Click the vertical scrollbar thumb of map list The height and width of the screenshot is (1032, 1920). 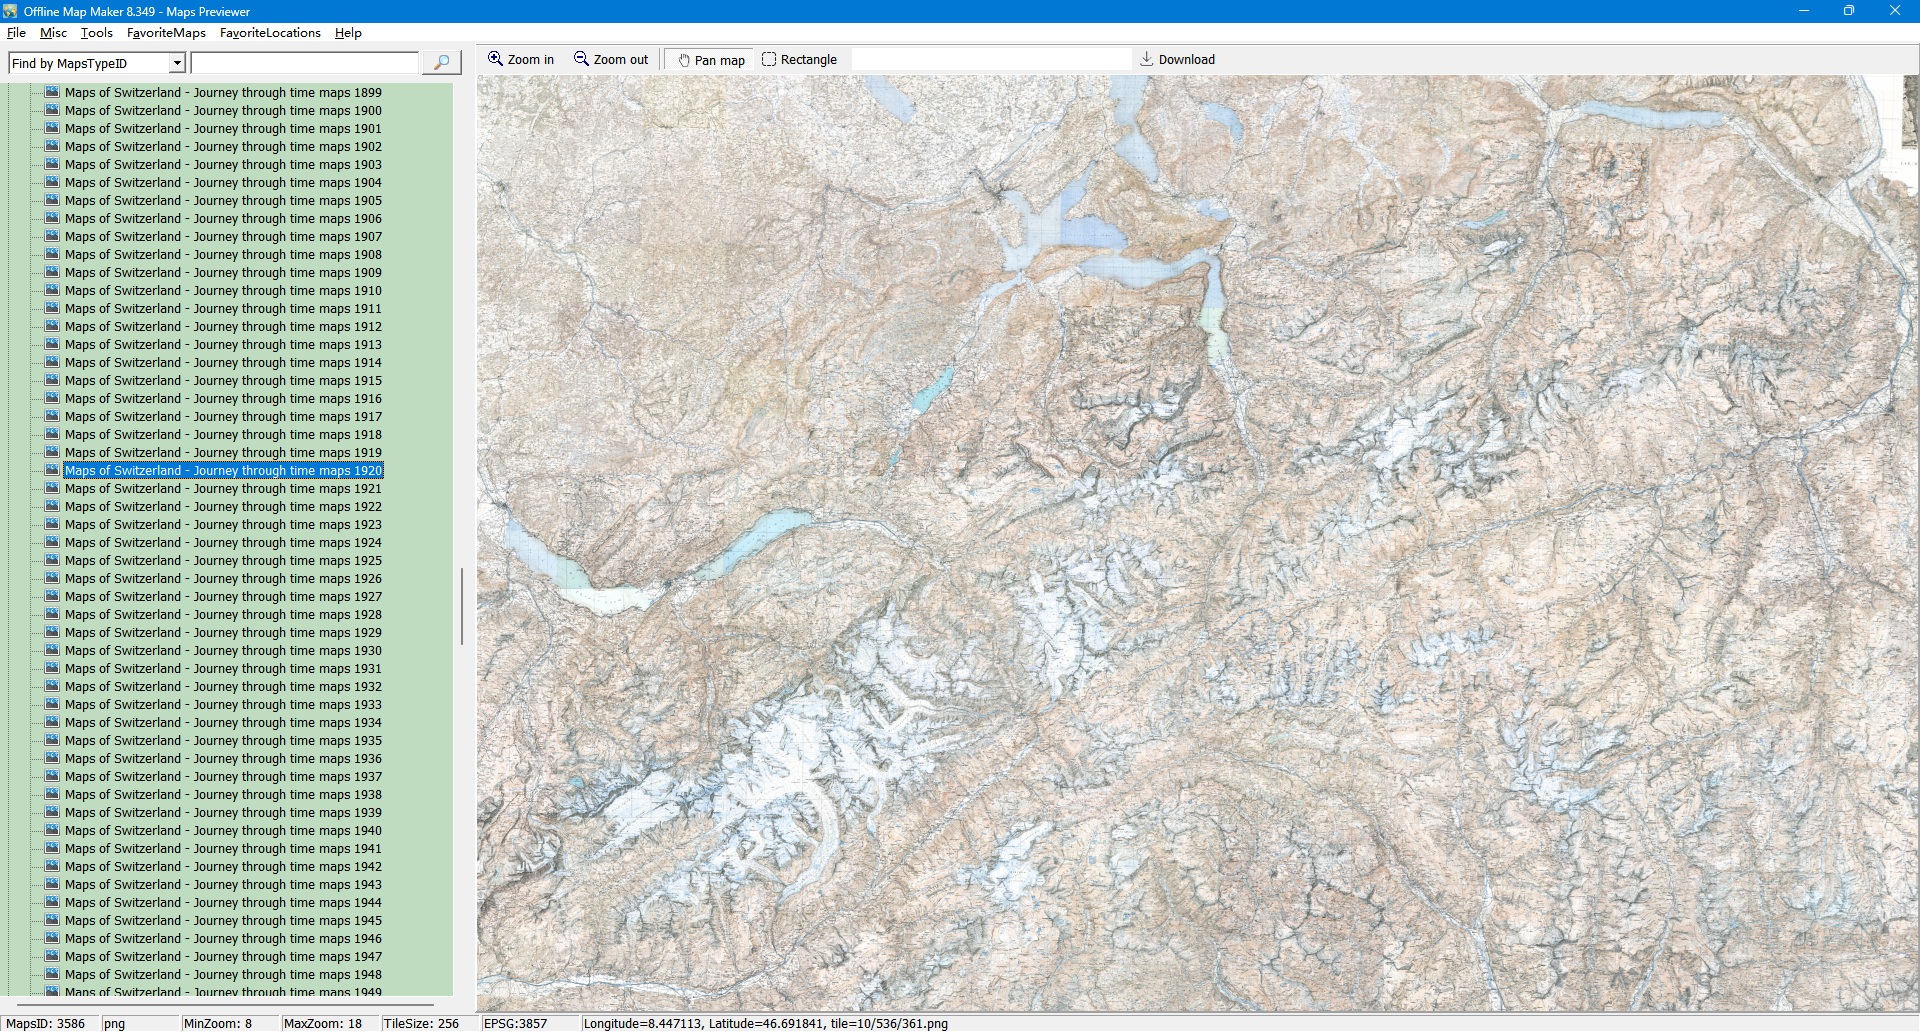(462, 606)
